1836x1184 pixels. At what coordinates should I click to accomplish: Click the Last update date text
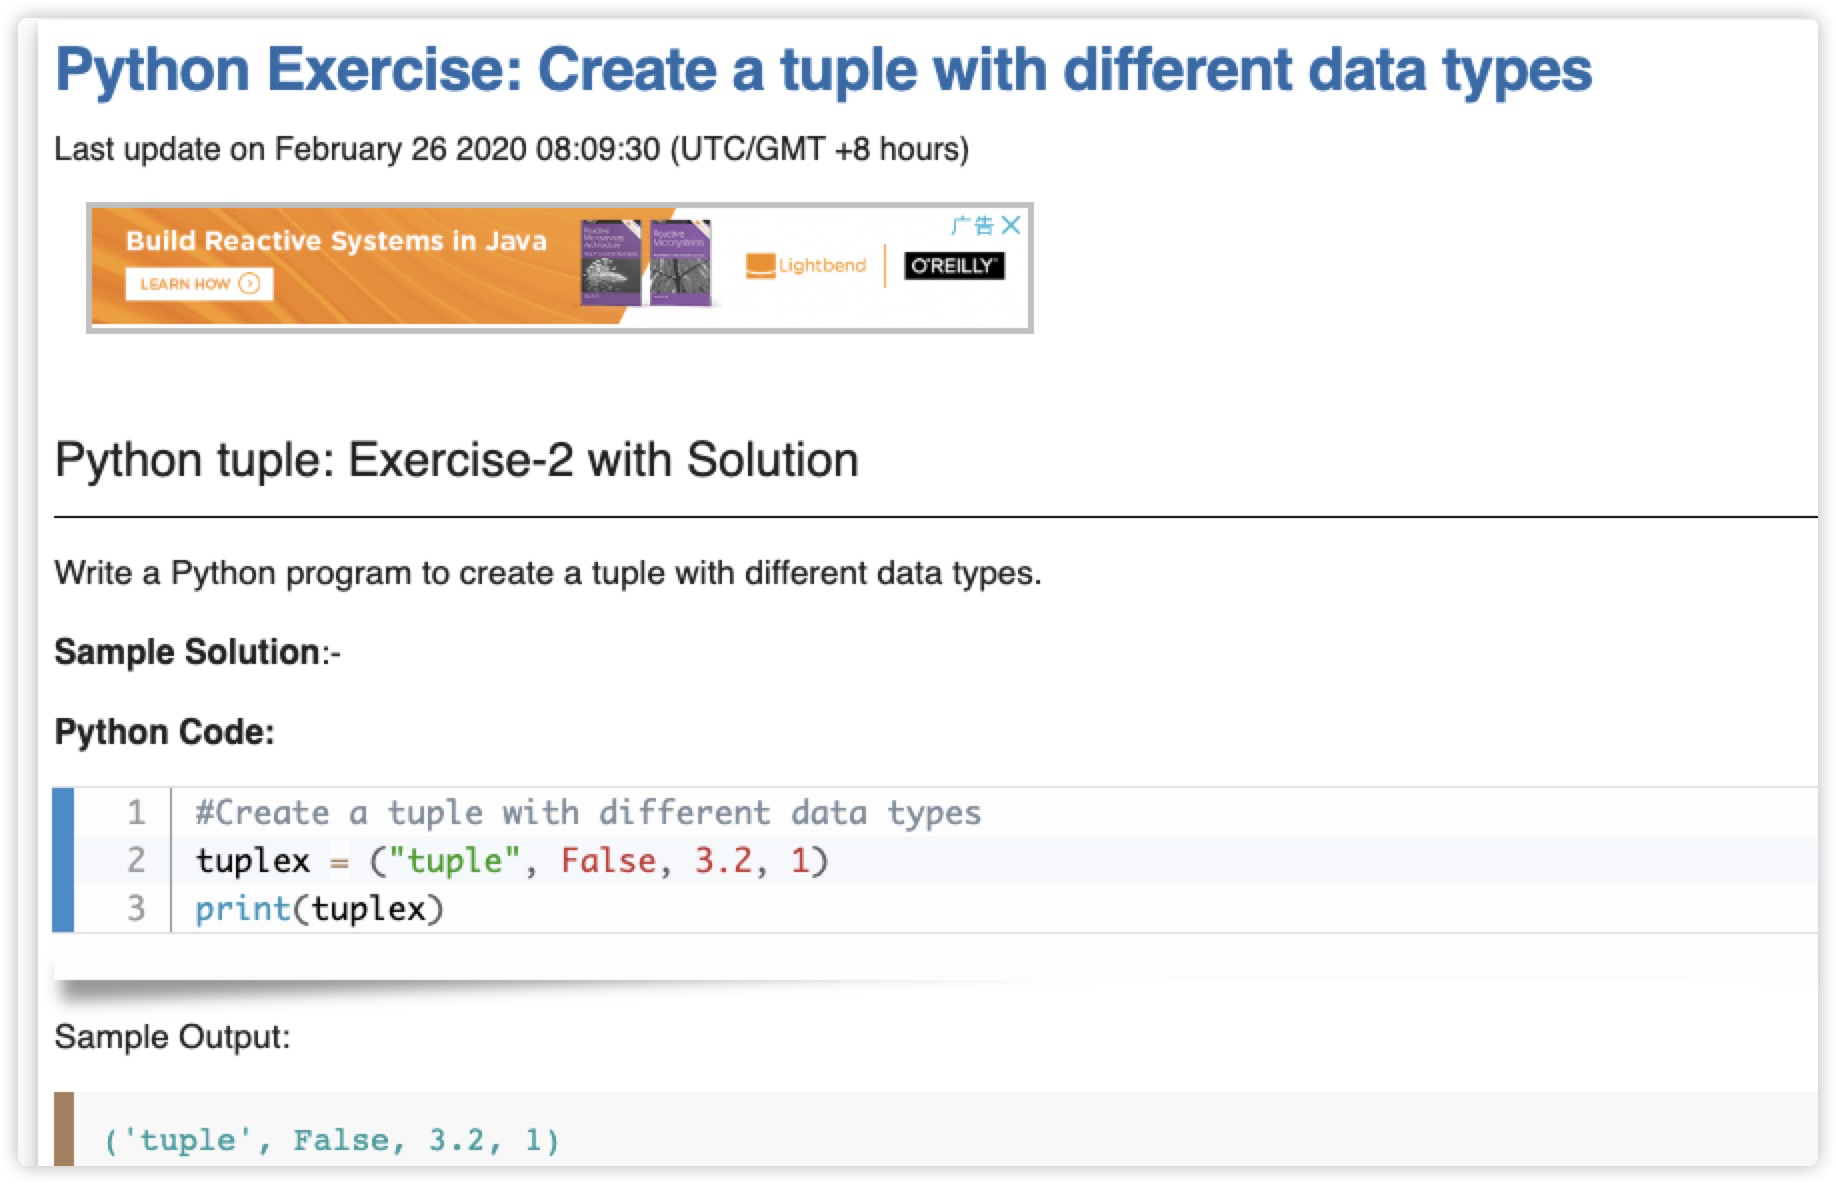coord(510,149)
